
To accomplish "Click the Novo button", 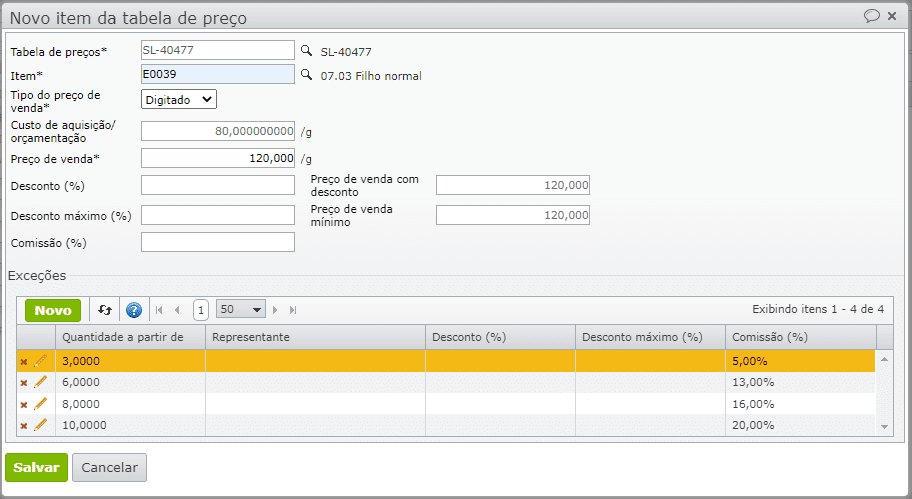I will [53, 310].
